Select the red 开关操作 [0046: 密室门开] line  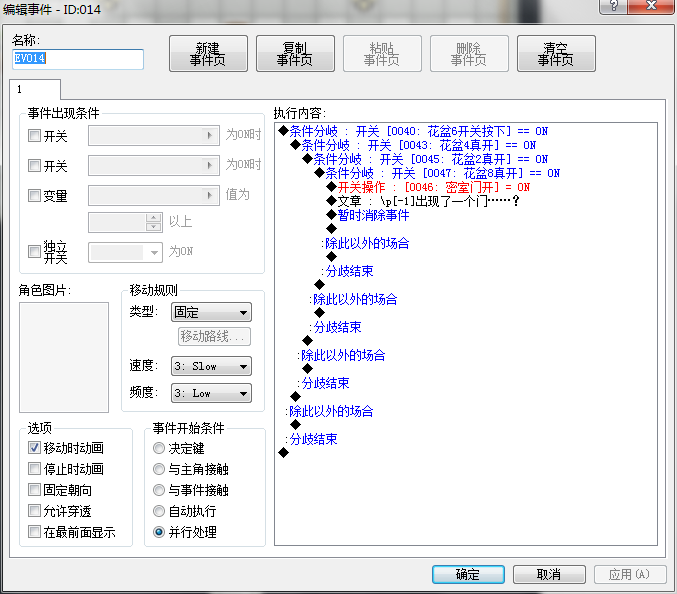coord(428,187)
